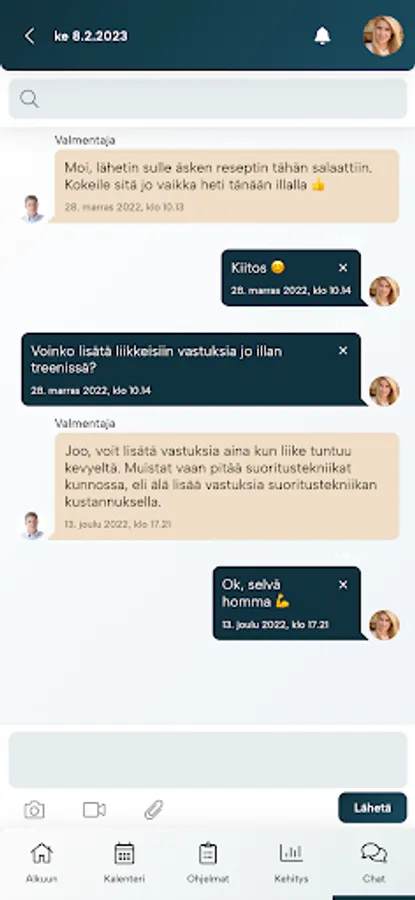
Task: Tap the coach avatar by recipe message
Action: tap(32, 209)
